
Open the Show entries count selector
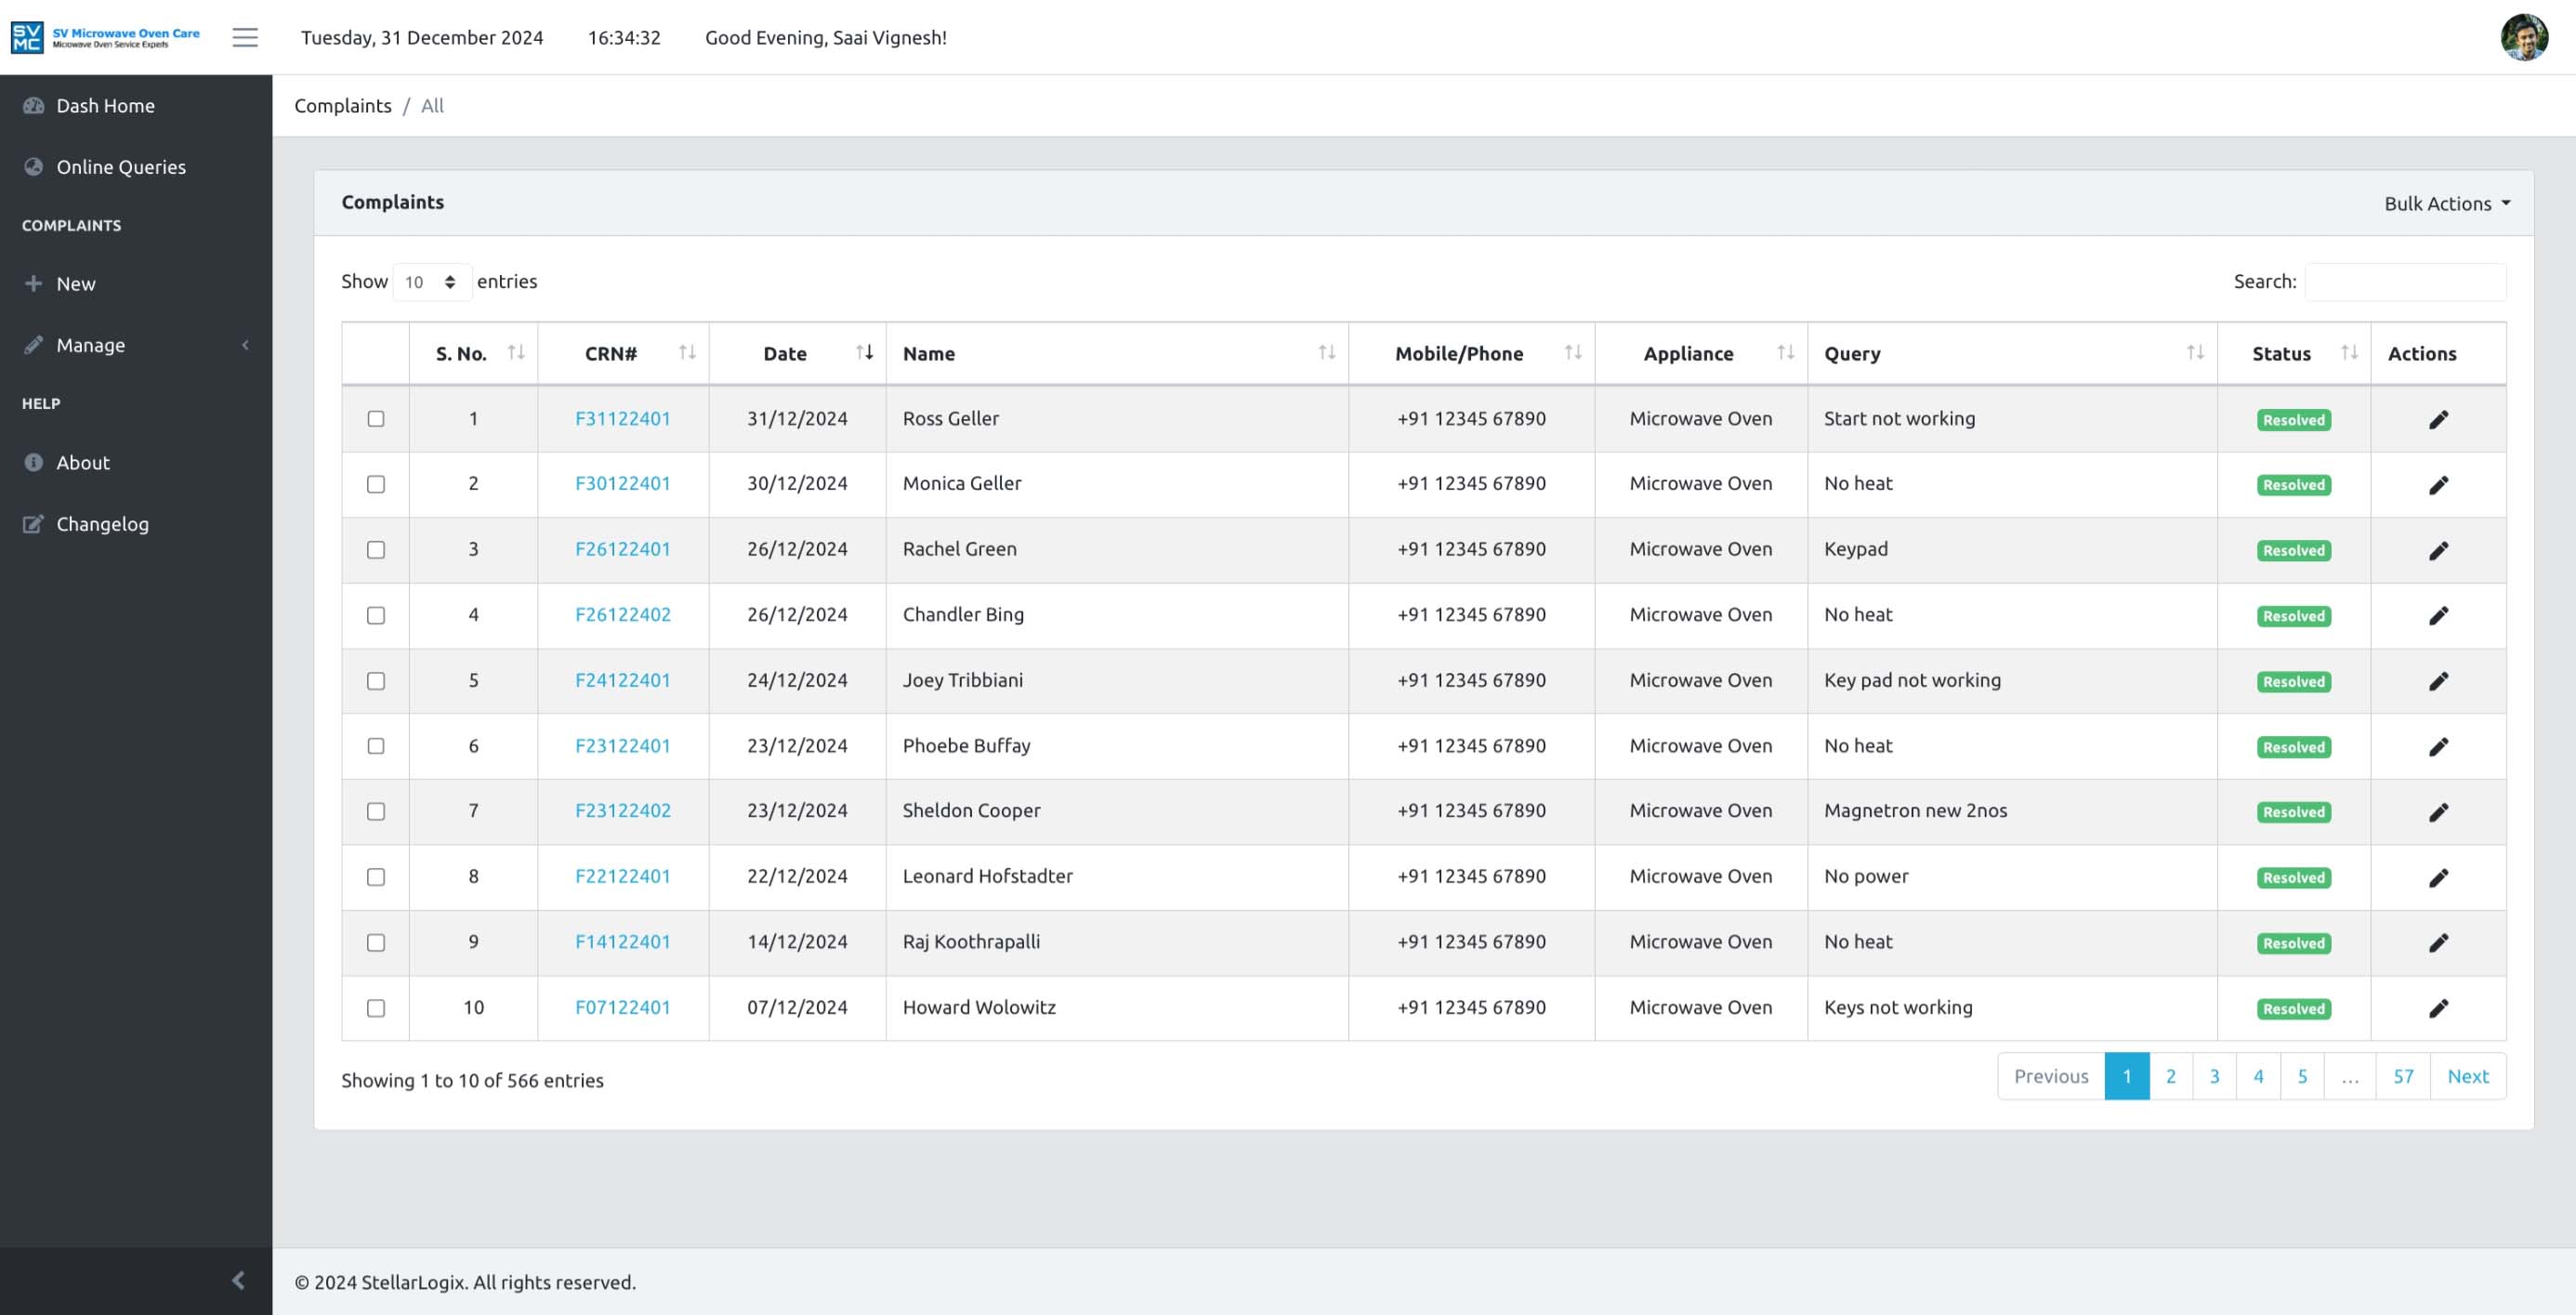431,282
